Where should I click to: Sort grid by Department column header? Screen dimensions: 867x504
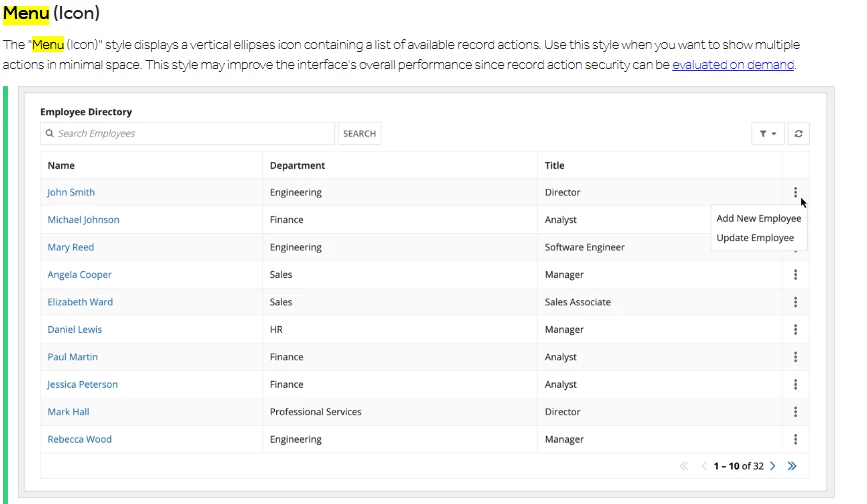pos(297,165)
